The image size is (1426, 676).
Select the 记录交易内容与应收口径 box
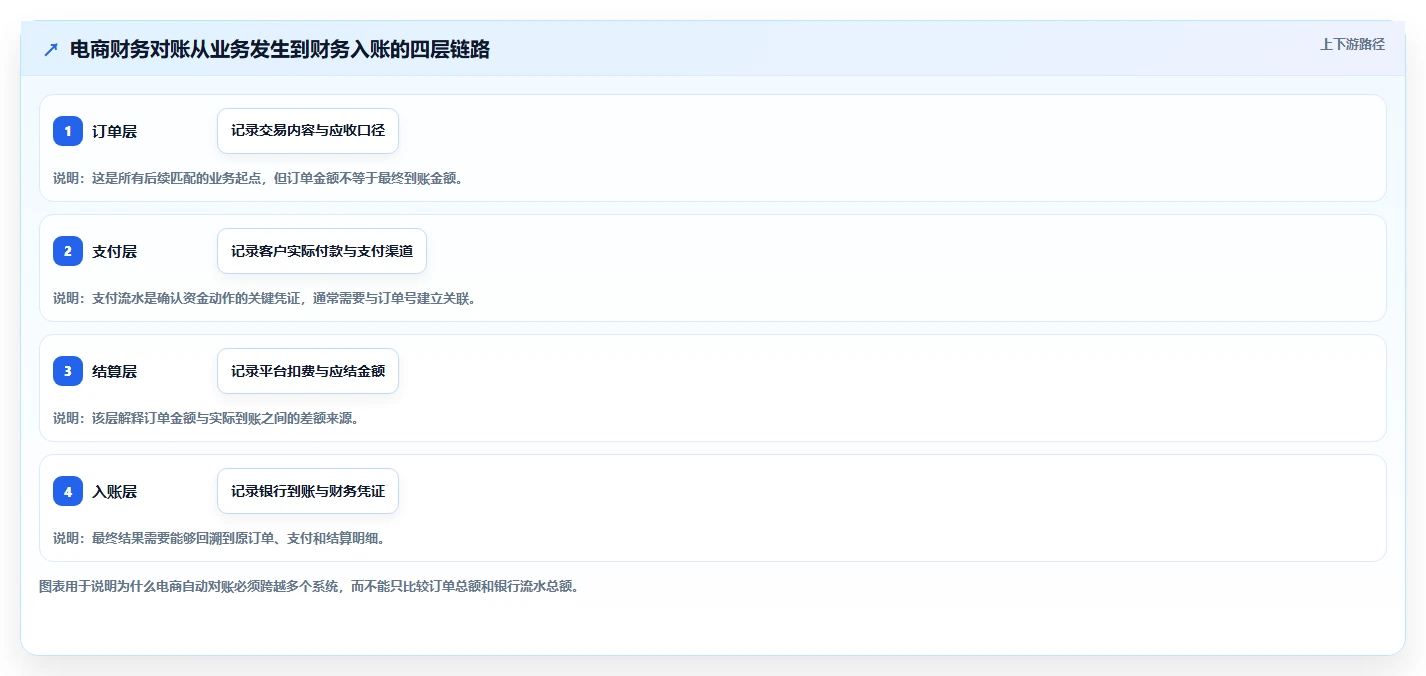[308, 131]
